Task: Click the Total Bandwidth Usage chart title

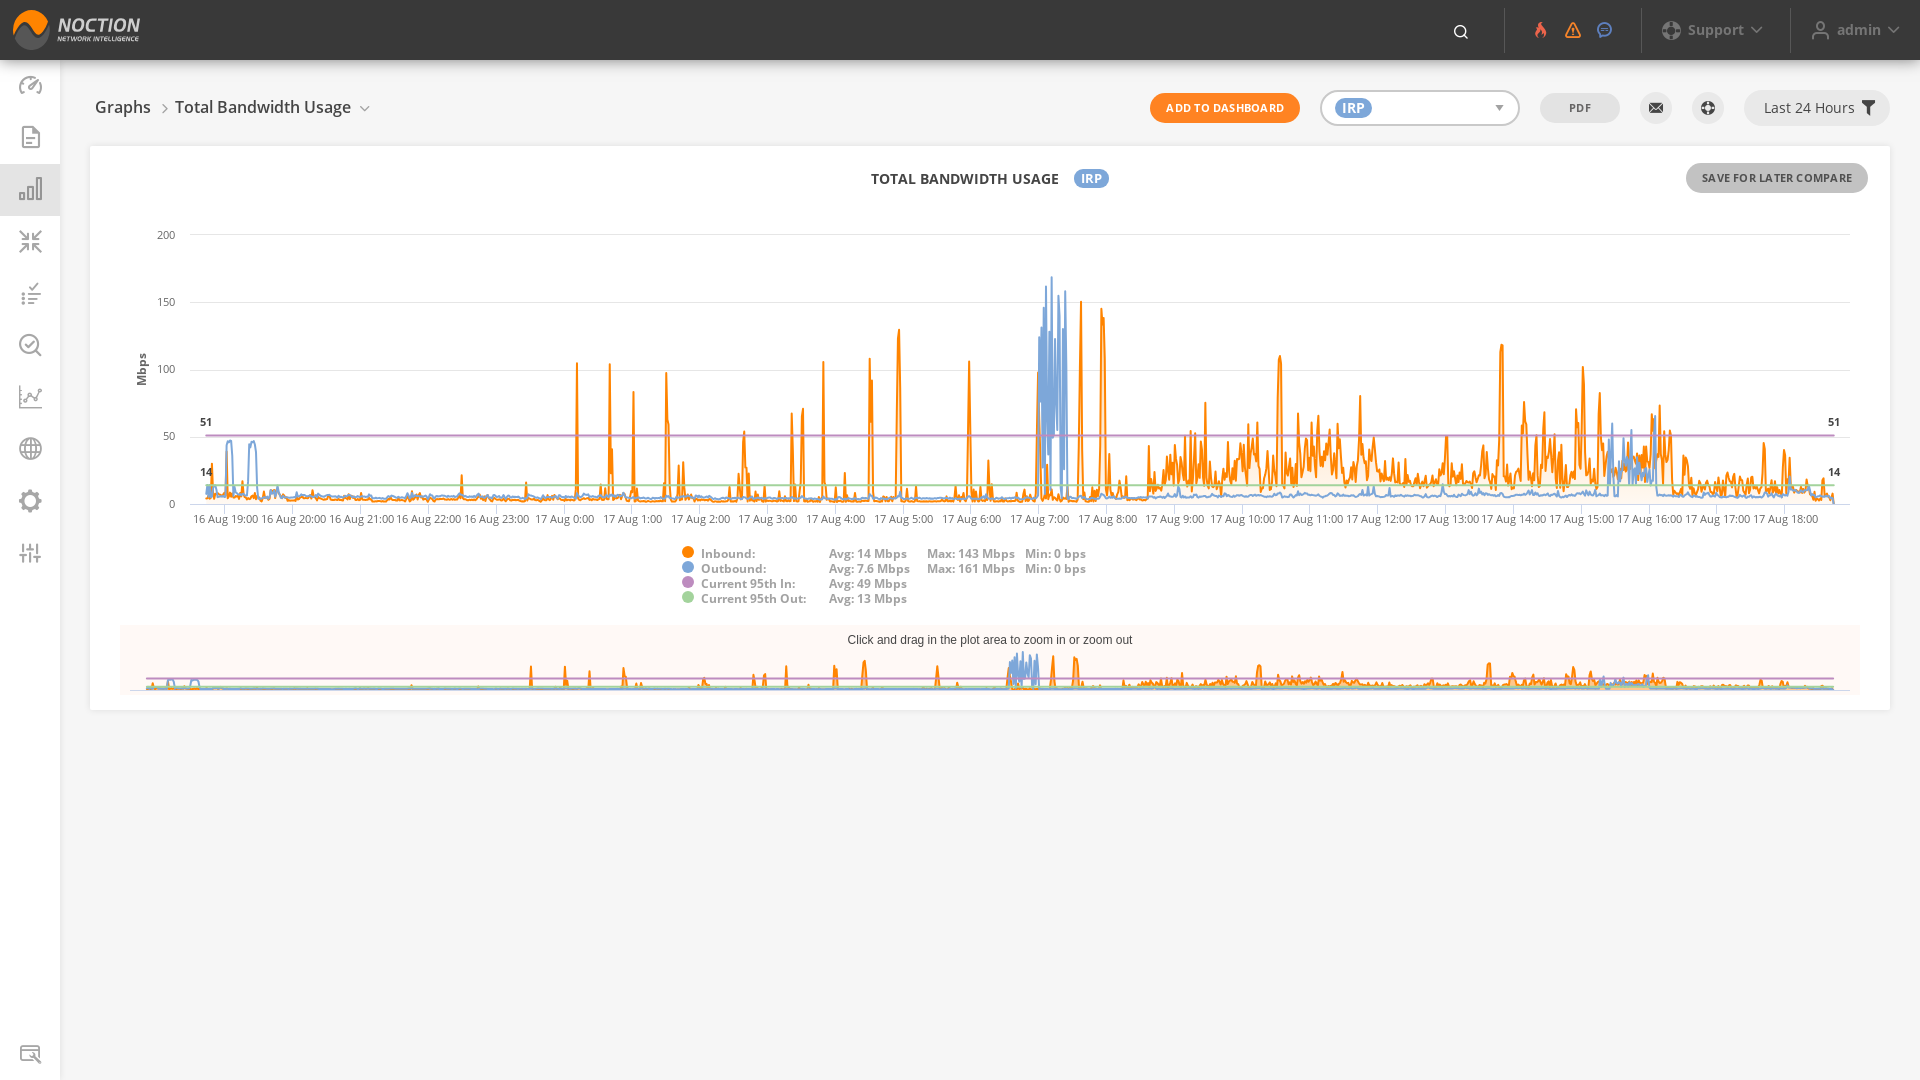Action: pos(965,179)
